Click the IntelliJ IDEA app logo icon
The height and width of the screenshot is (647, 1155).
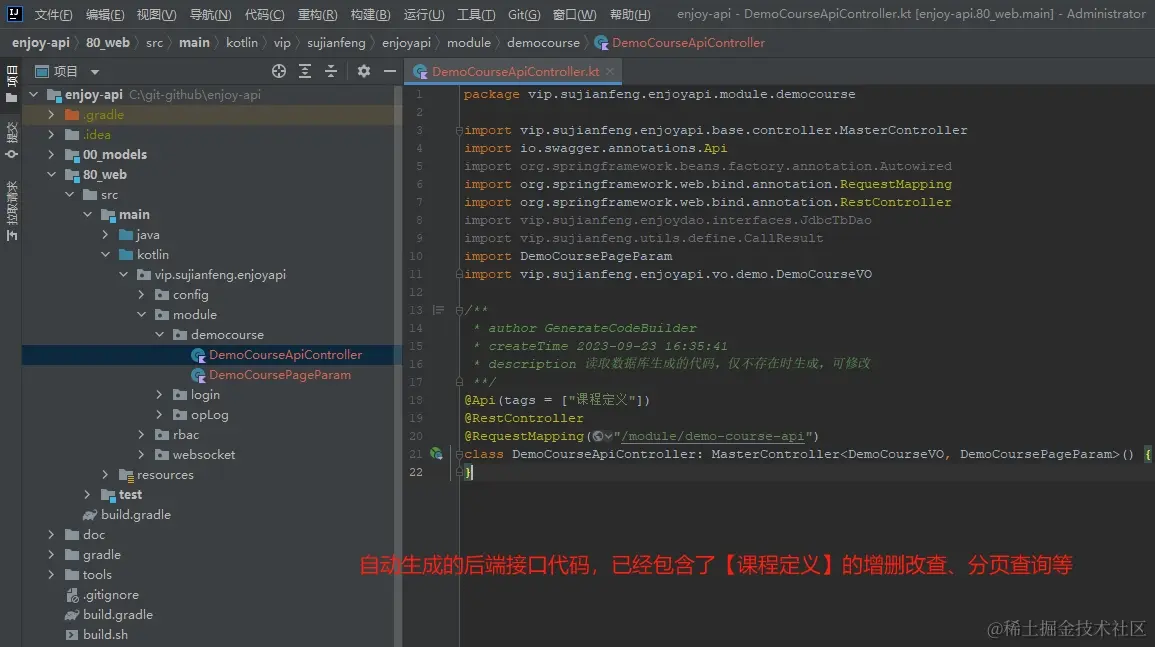click(14, 13)
